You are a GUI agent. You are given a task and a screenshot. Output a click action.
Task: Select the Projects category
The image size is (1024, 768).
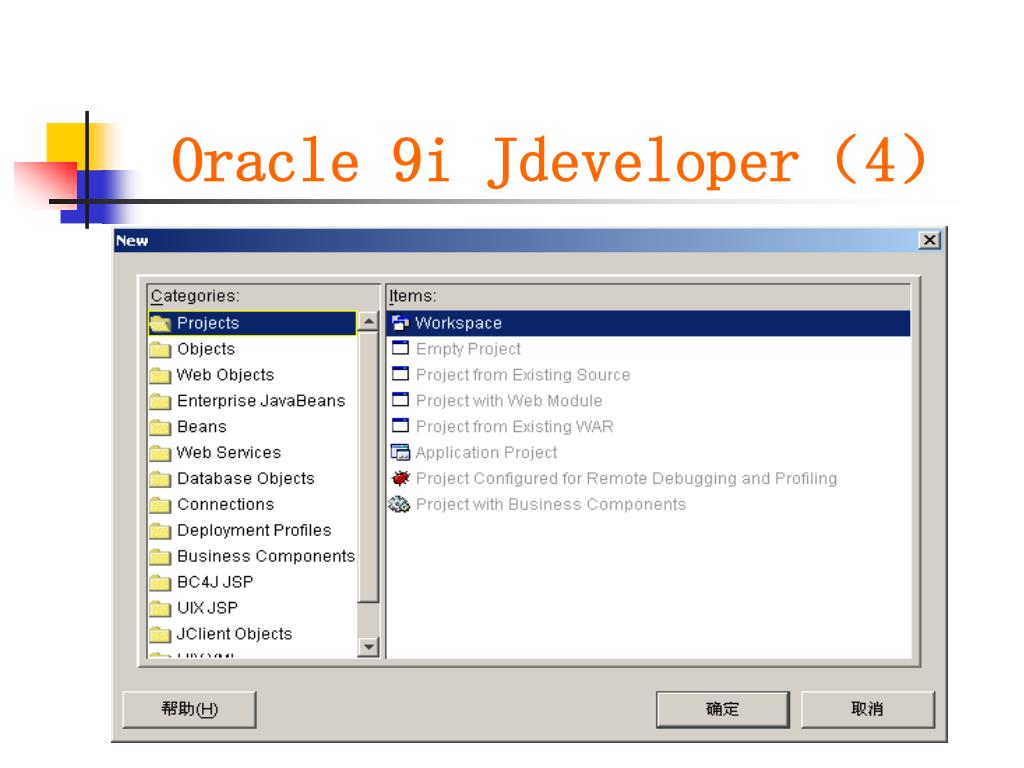coord(253,323)
